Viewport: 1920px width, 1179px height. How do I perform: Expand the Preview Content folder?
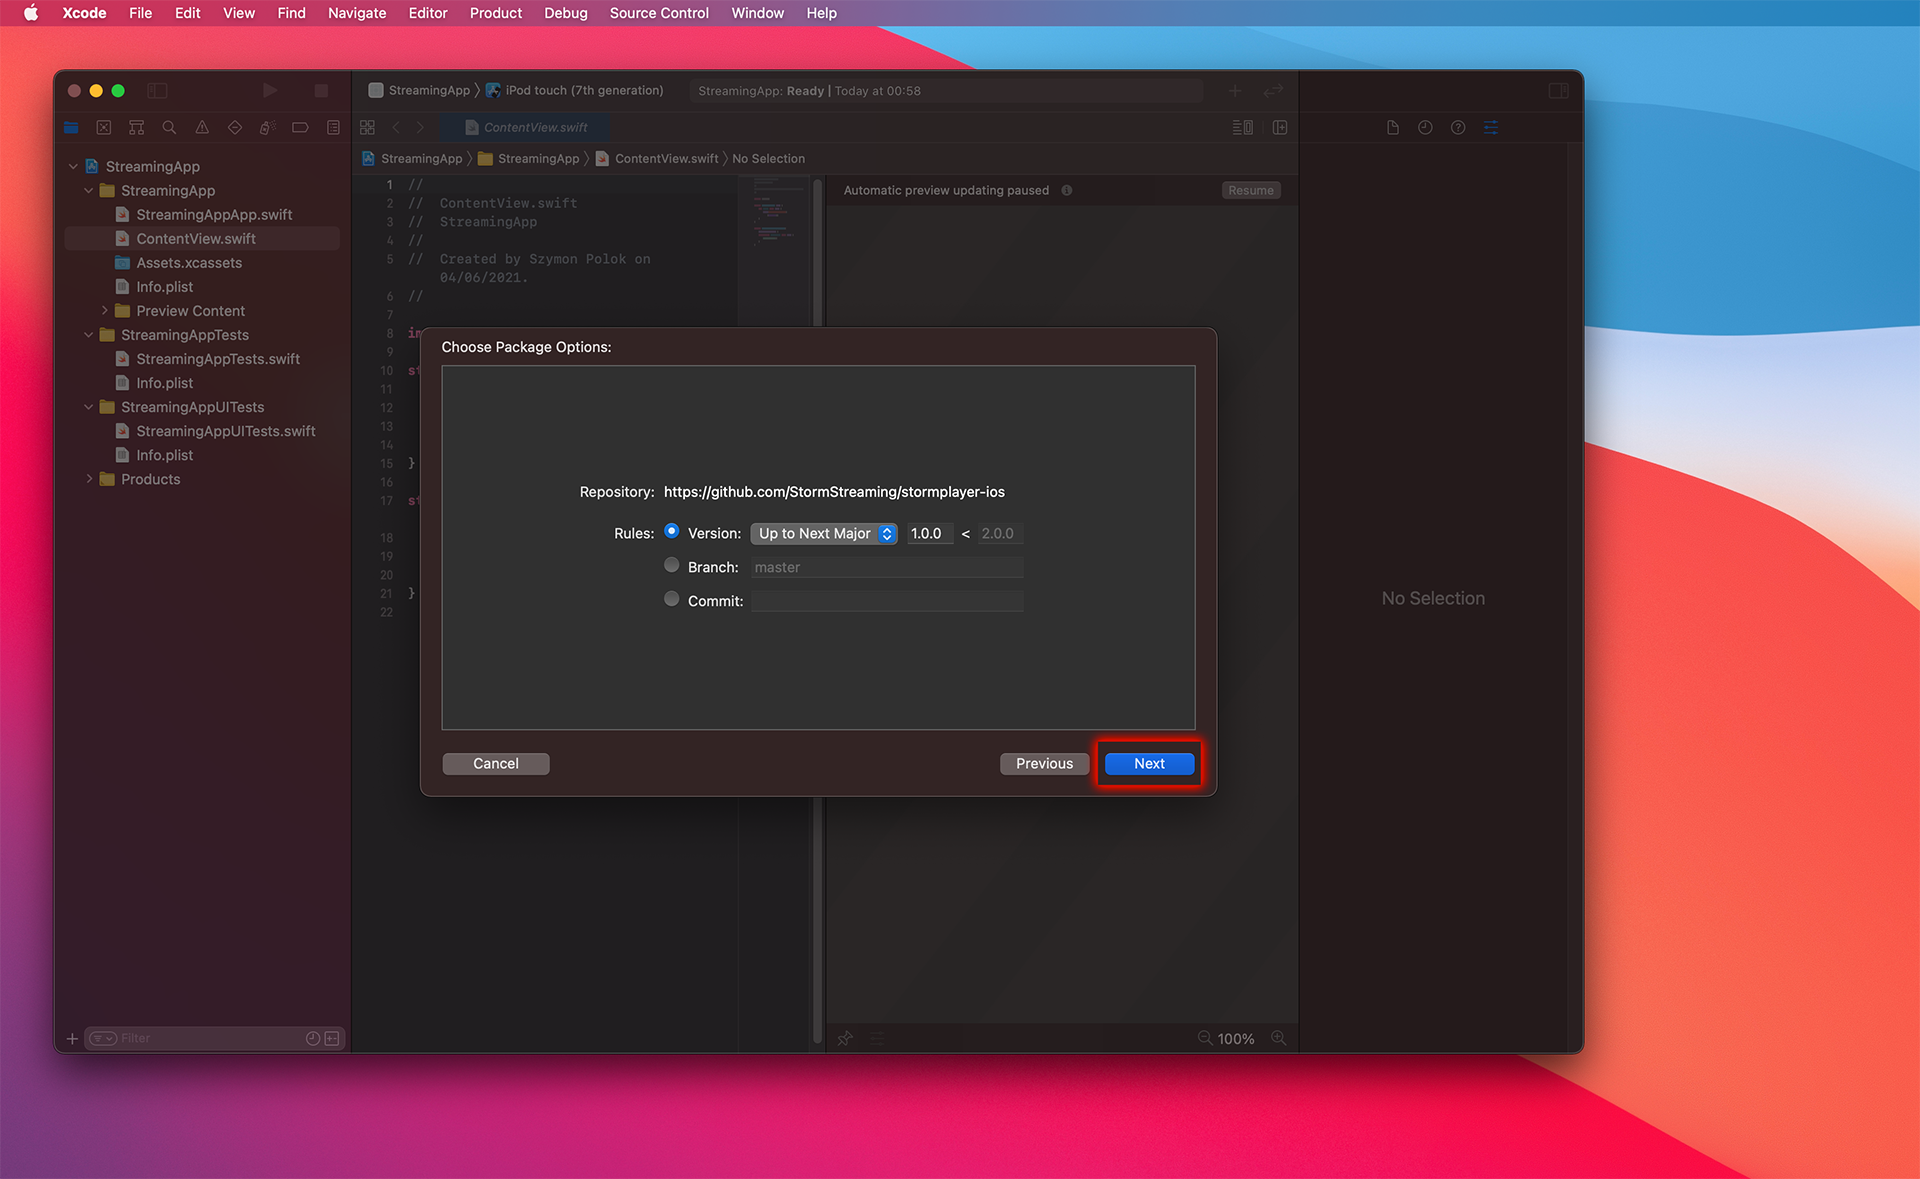(x=104, y=310)
